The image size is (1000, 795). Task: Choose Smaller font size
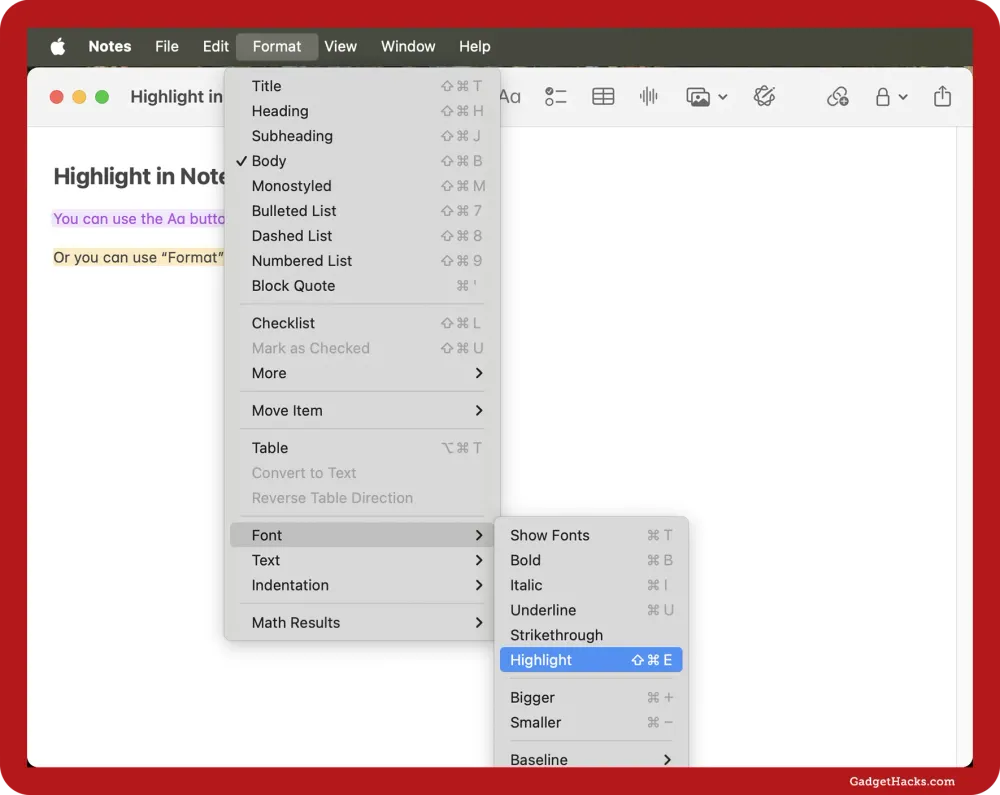[591, 722]
